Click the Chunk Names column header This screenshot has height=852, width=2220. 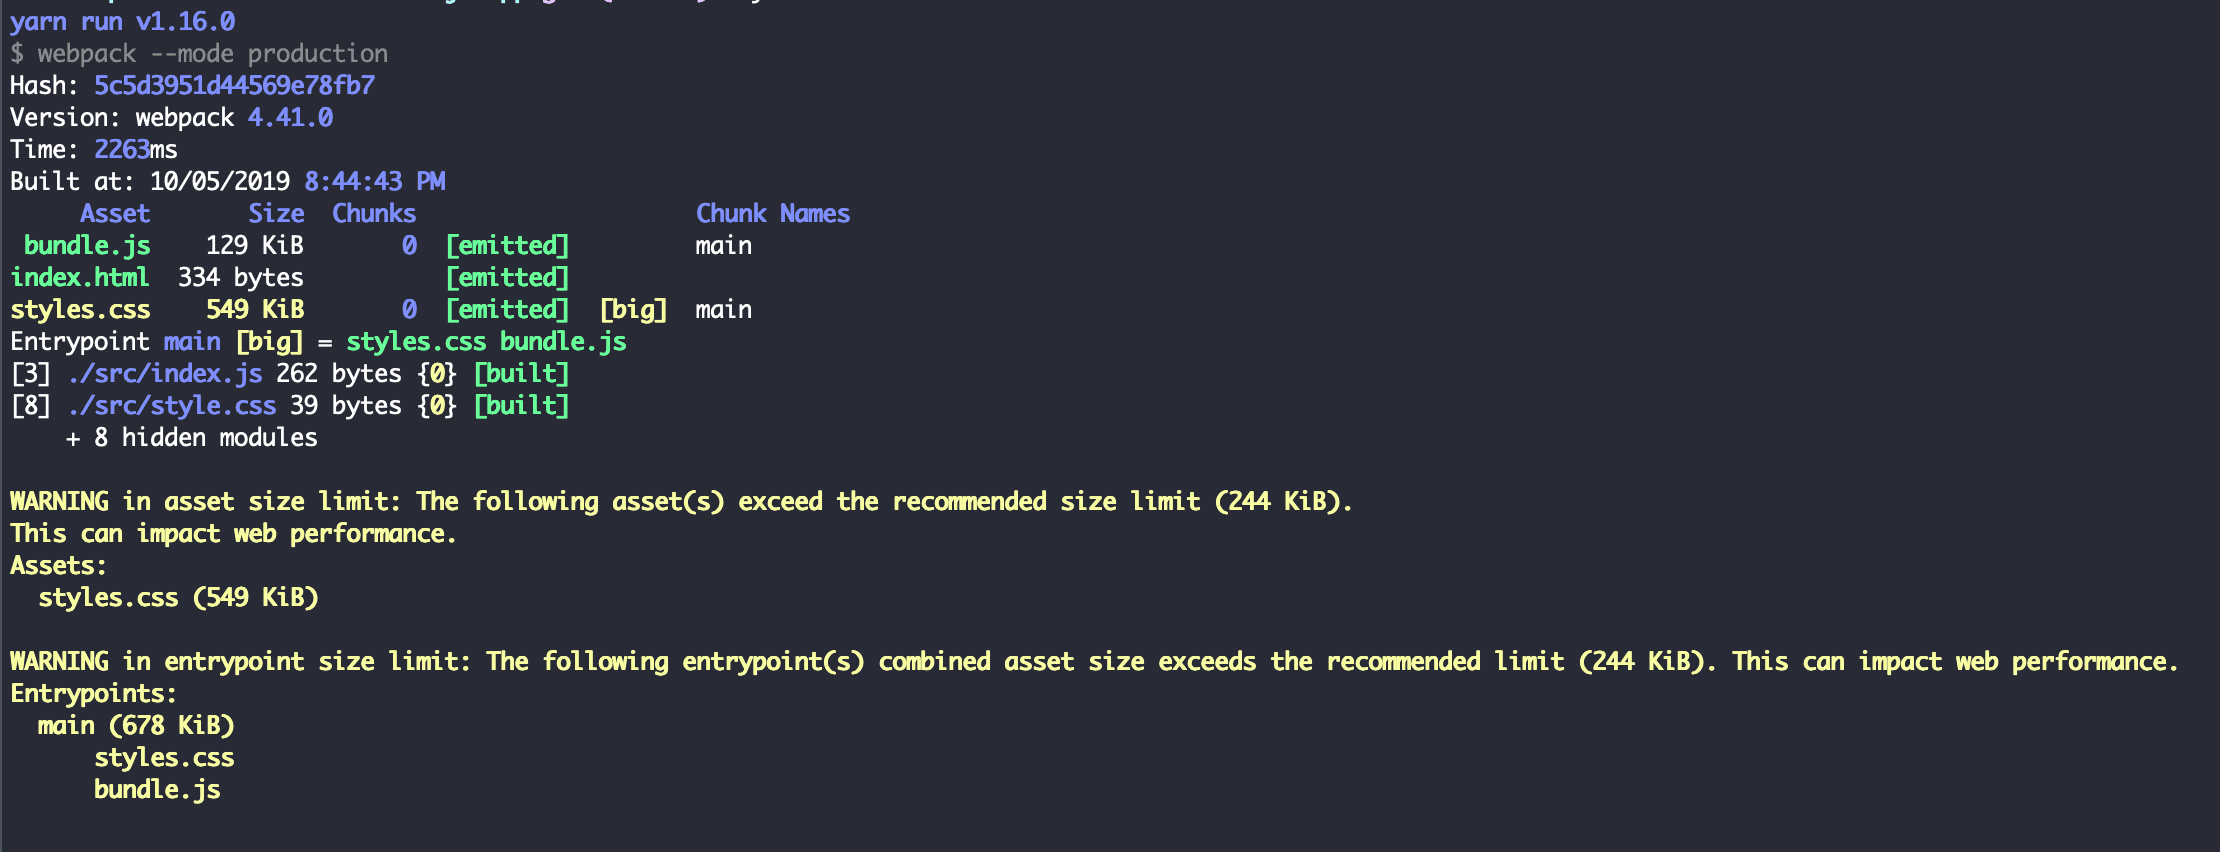[773, 213]
